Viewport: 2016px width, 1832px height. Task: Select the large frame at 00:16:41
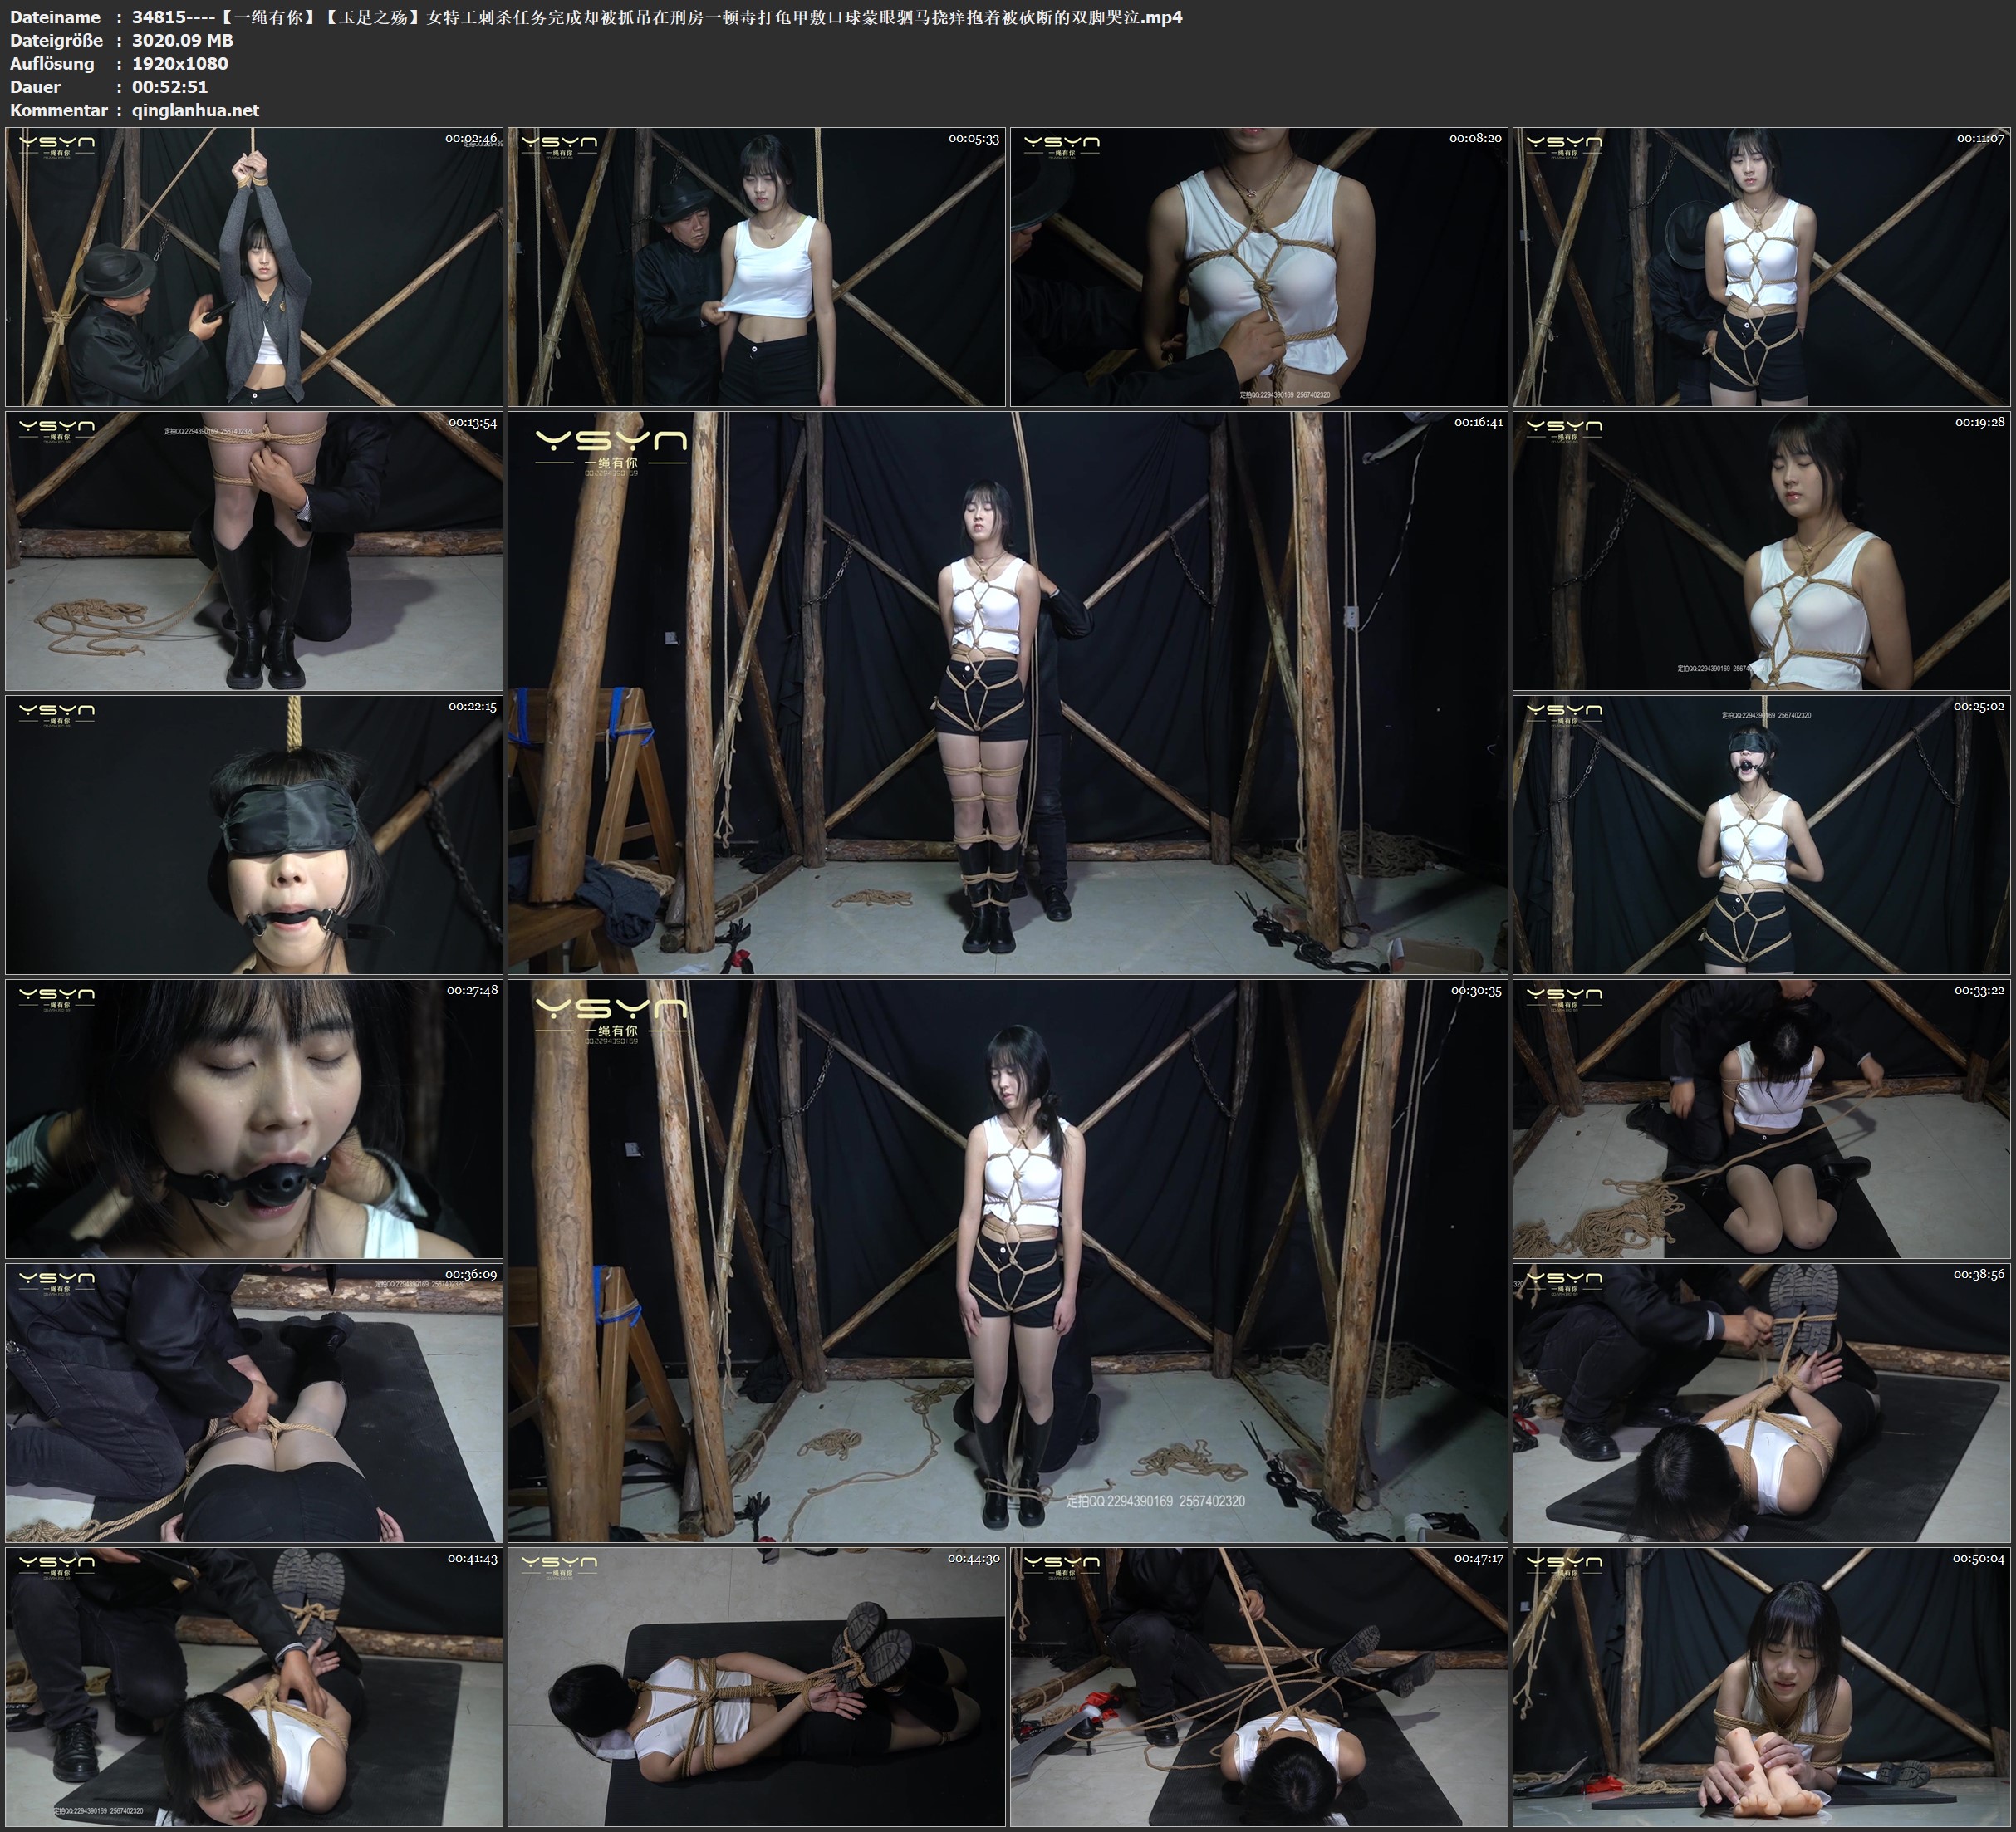(1007, 692)
